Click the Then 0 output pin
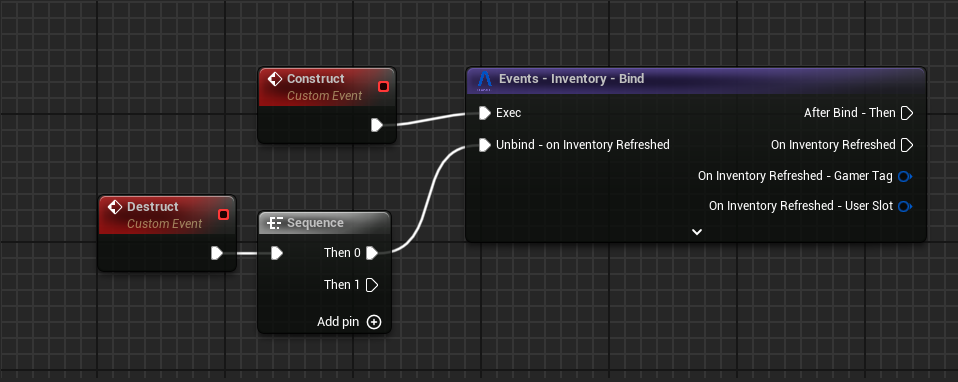Viewport: 958px width, 382px height. click(371, 253)
